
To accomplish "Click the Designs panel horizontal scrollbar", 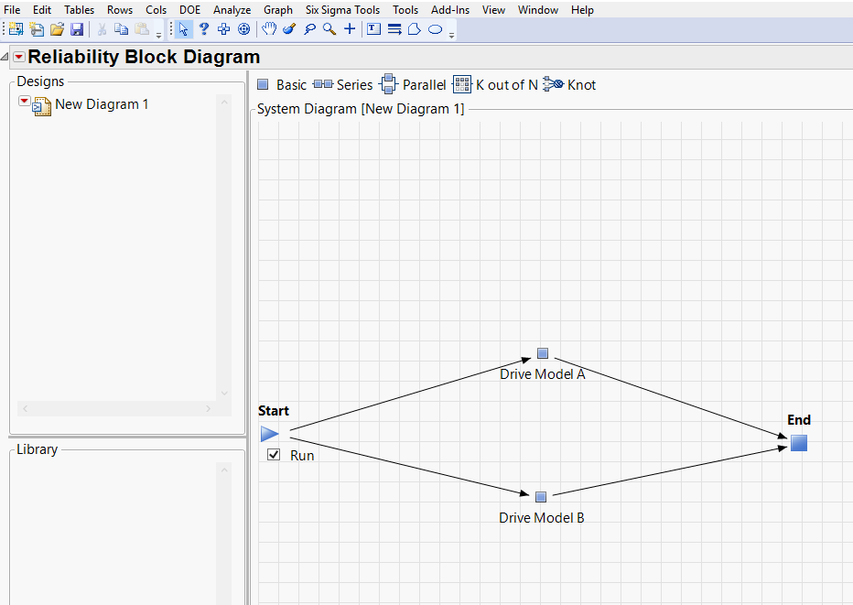I will click(x=115, y=408).
